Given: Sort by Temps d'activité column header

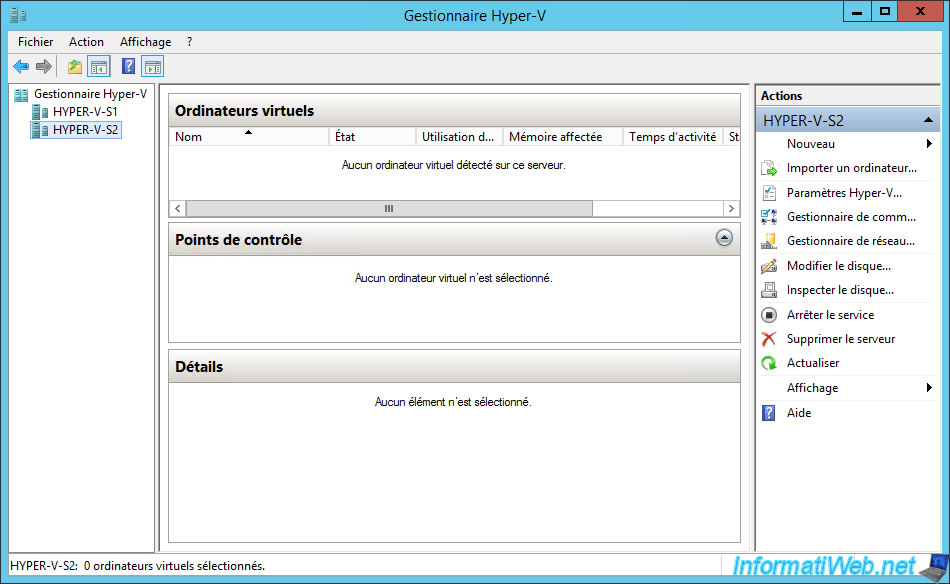Looking at the screenshot, I should (x=673, y=137).
